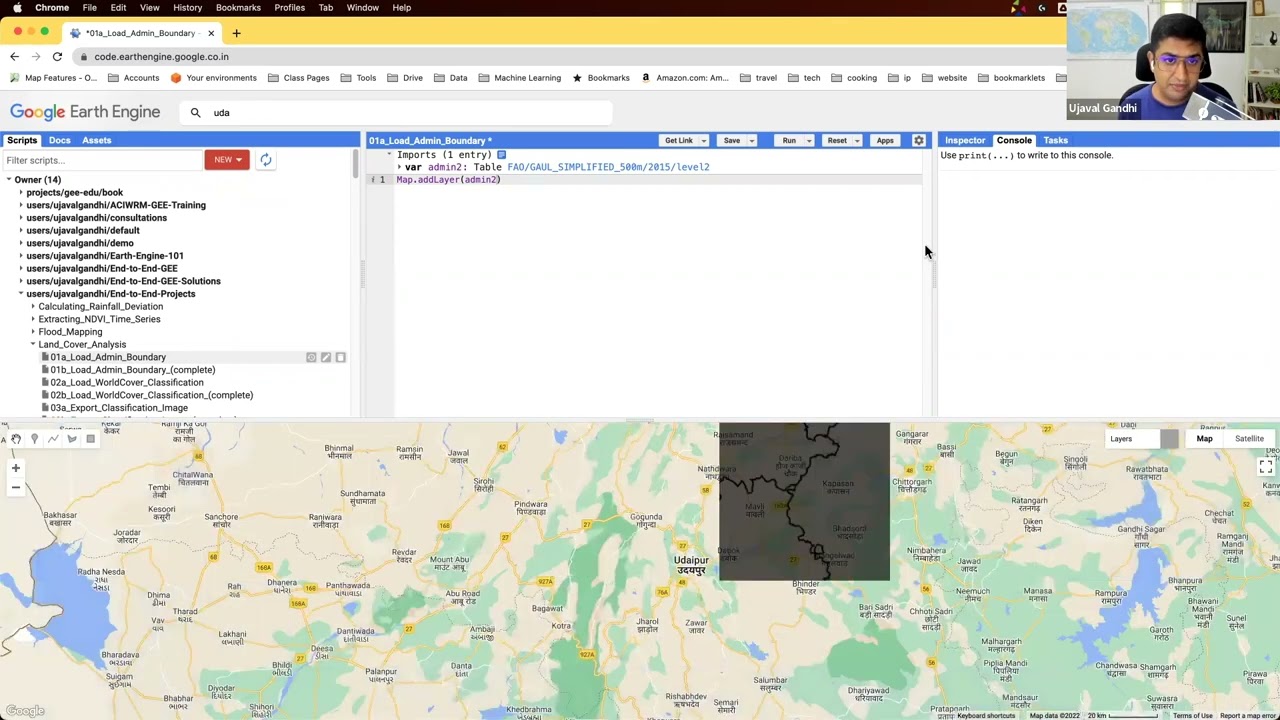1280x720 pixels.
Task: Zoom out on the map
Action: 15,487
